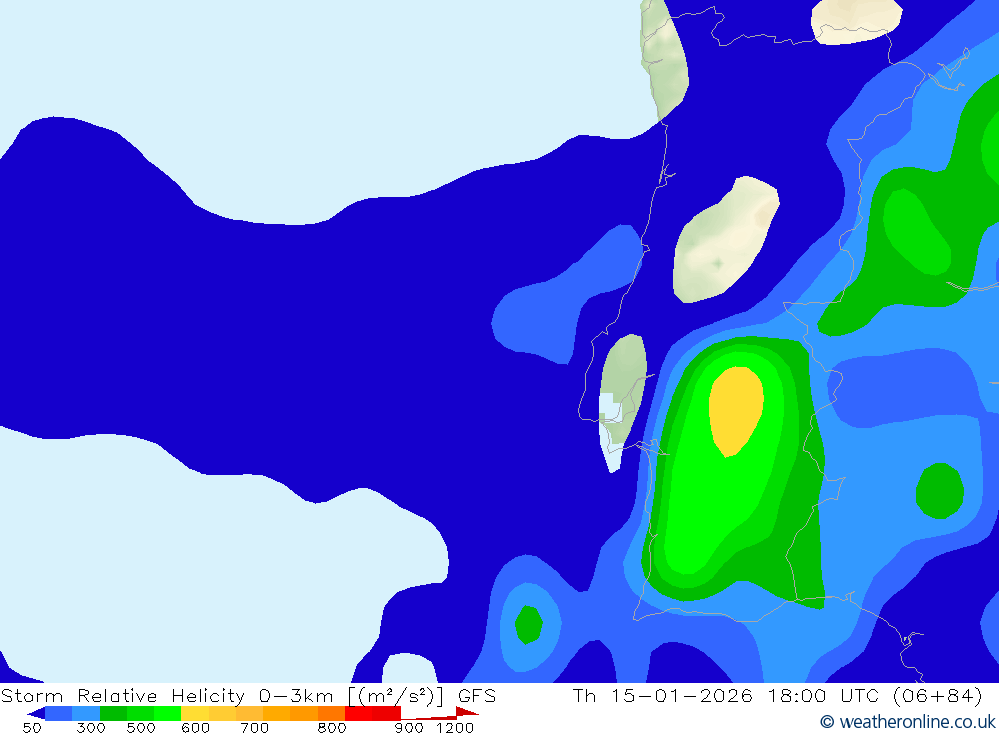
Task: Click the 'Th 15-01-2026 18:00 UTC' timestamp
Action: click(726, 695)
